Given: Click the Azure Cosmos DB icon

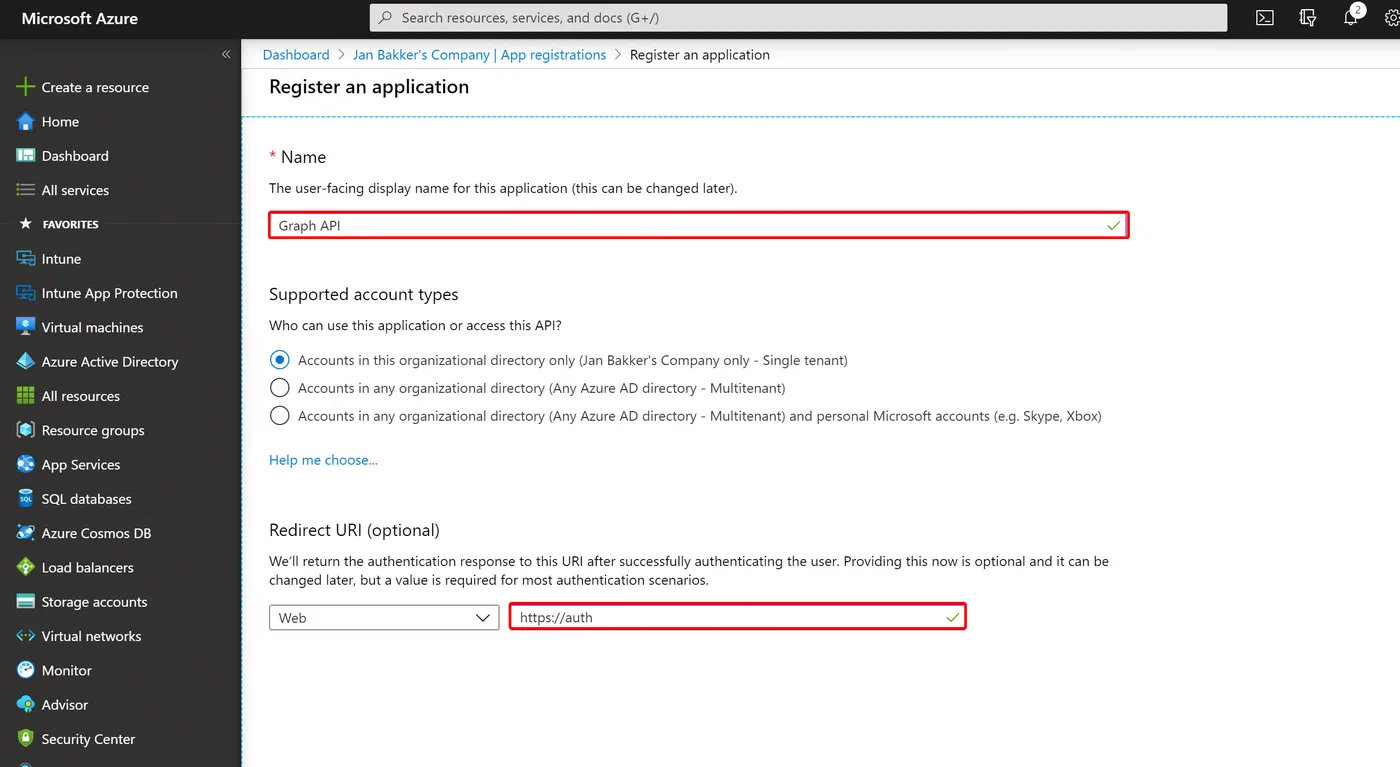Looking at the screenshot, I should point(25,533).
